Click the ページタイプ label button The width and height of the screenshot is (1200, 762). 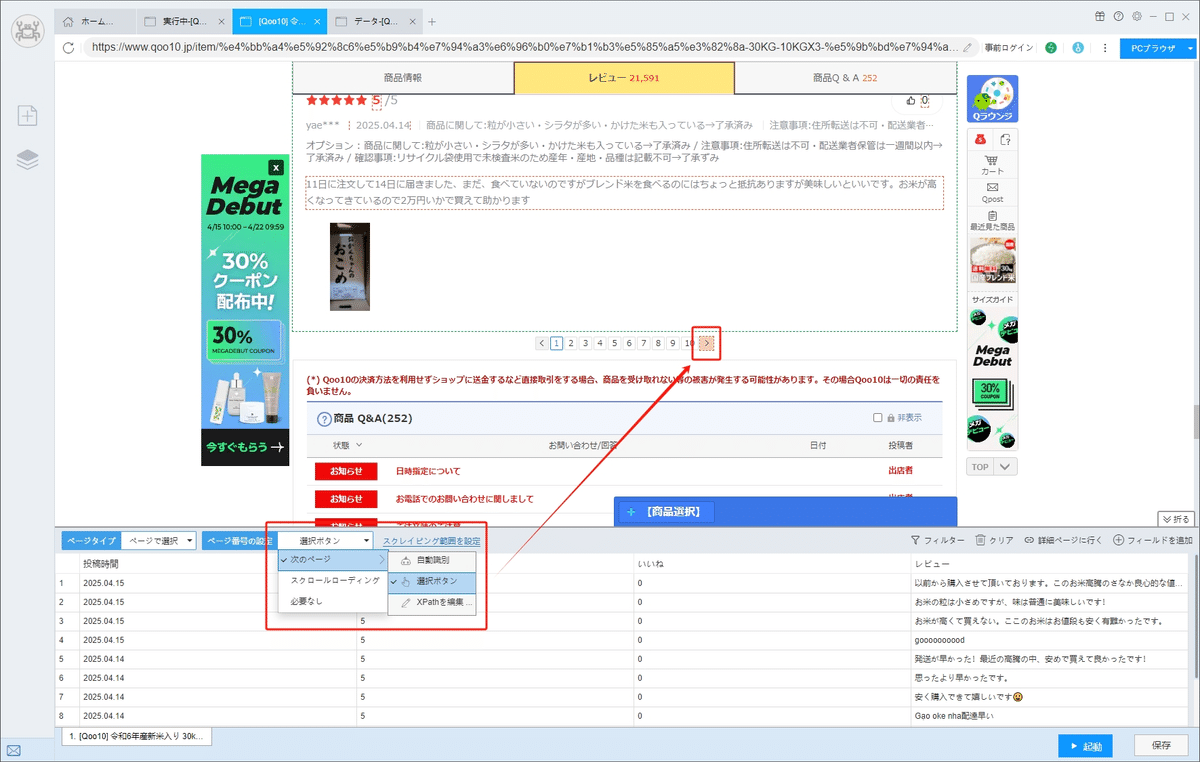tap(91, 541)
